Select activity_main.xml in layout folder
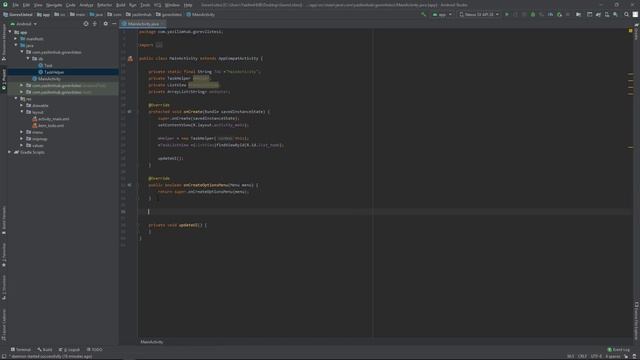Screen dimensions: 640x360 pyautogui.click(x=51, y=119)
